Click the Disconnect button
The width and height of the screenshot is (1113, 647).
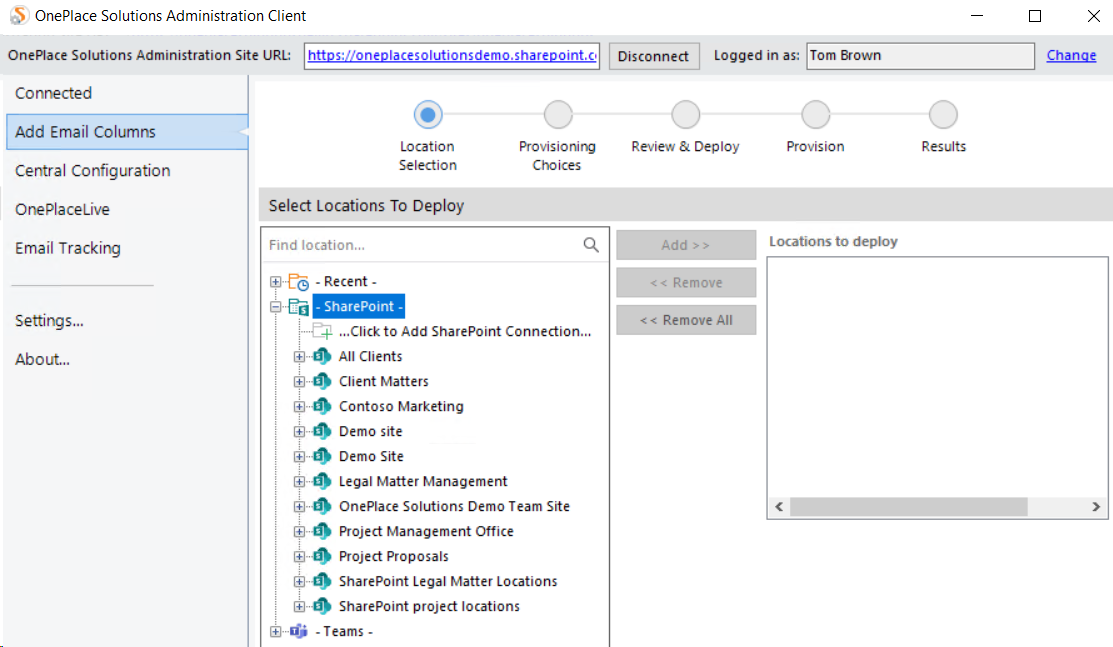tap(654, 56)
